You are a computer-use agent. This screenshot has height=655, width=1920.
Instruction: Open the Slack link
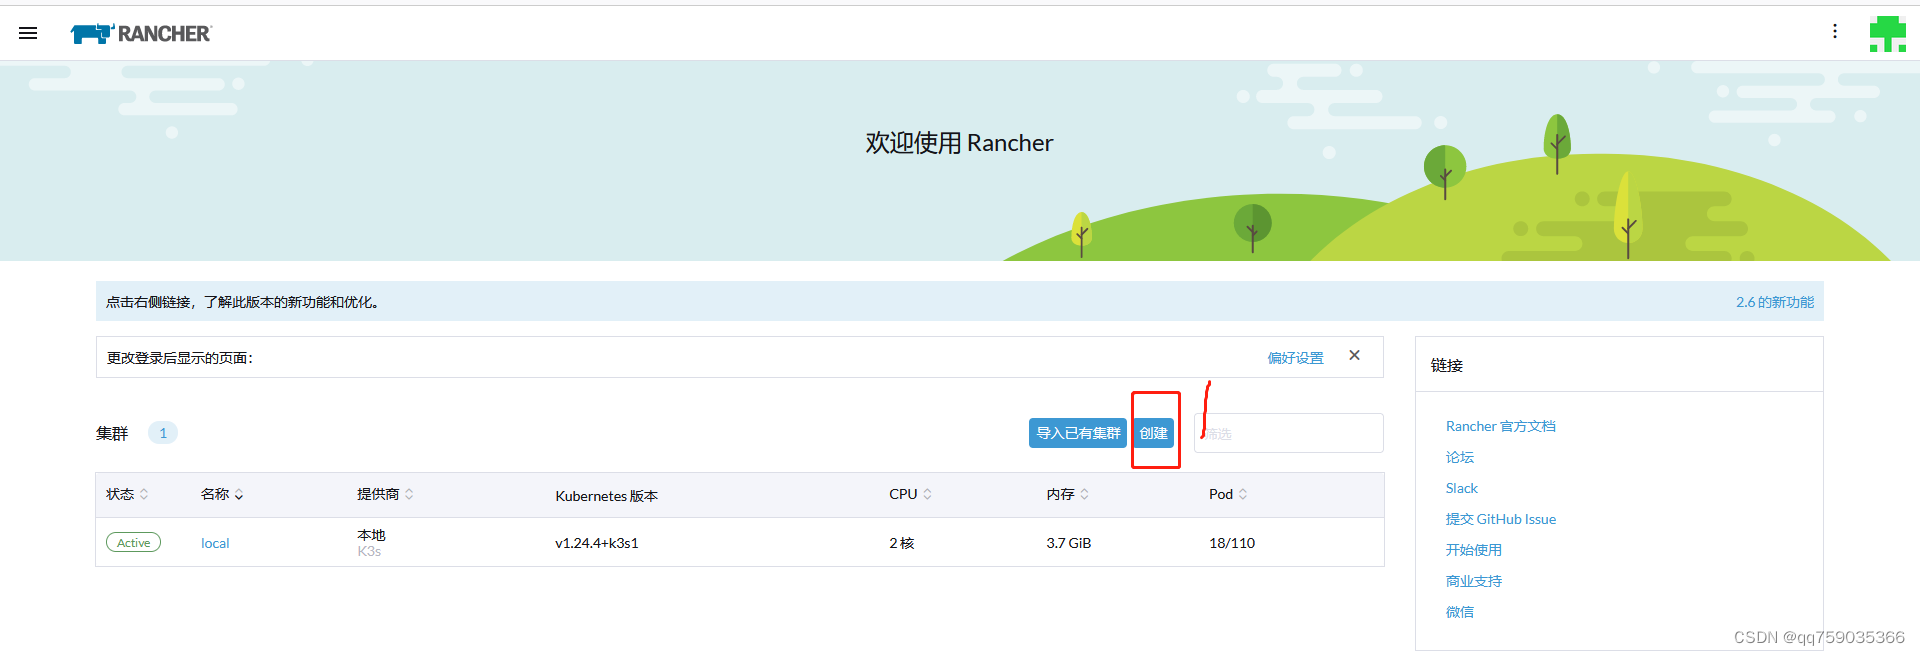coord(1461,488)
